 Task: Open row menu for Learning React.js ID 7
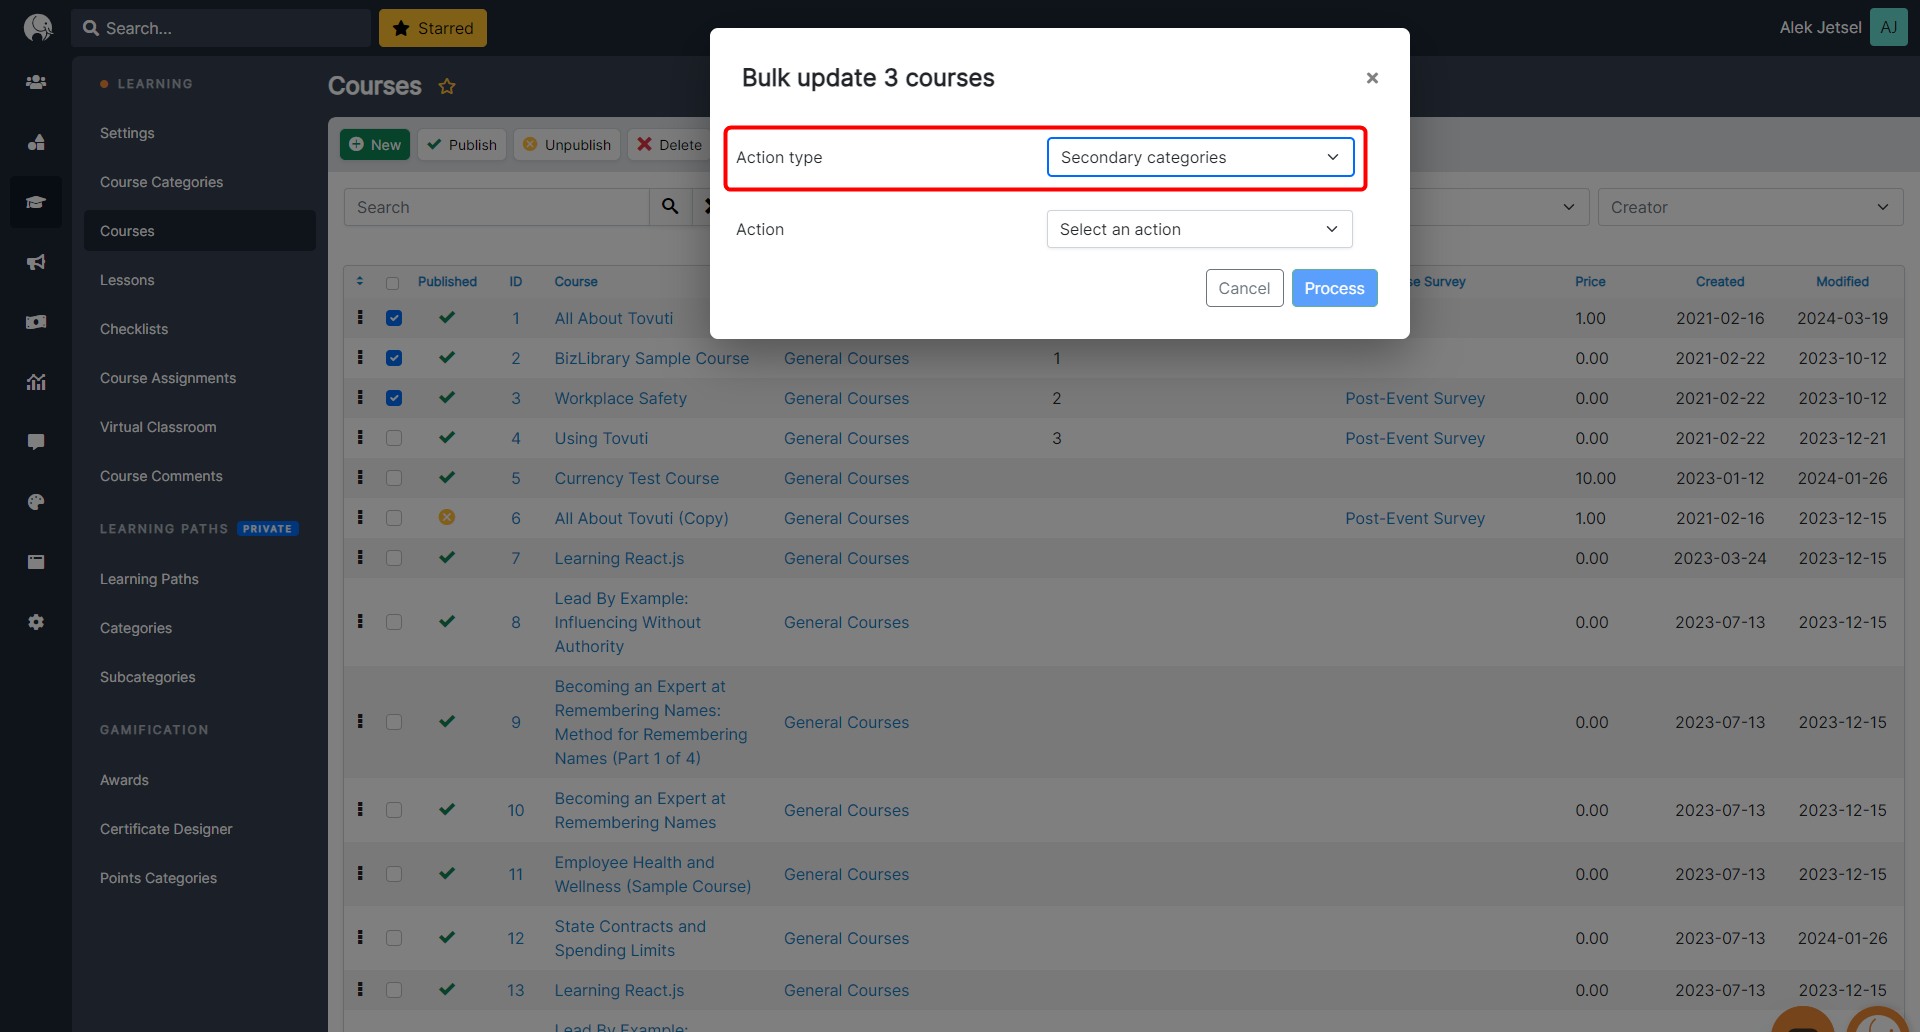[360, 557]
